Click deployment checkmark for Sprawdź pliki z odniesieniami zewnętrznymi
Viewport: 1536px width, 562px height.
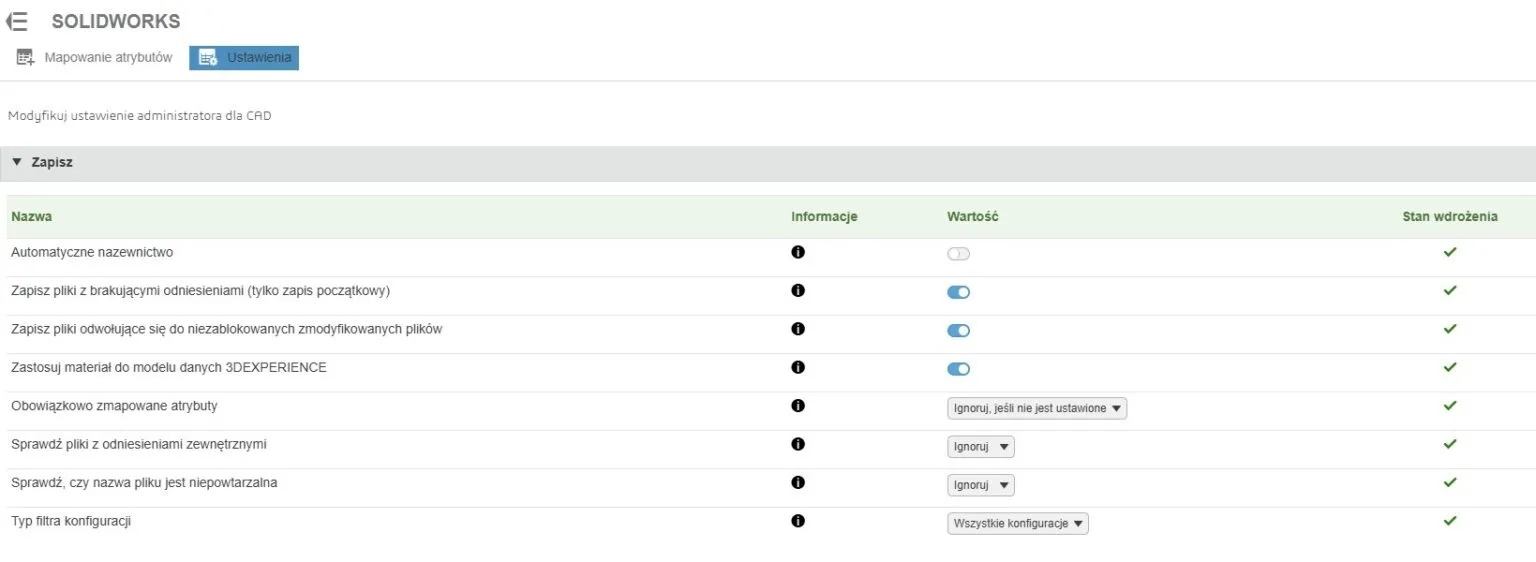(1450, 443)
